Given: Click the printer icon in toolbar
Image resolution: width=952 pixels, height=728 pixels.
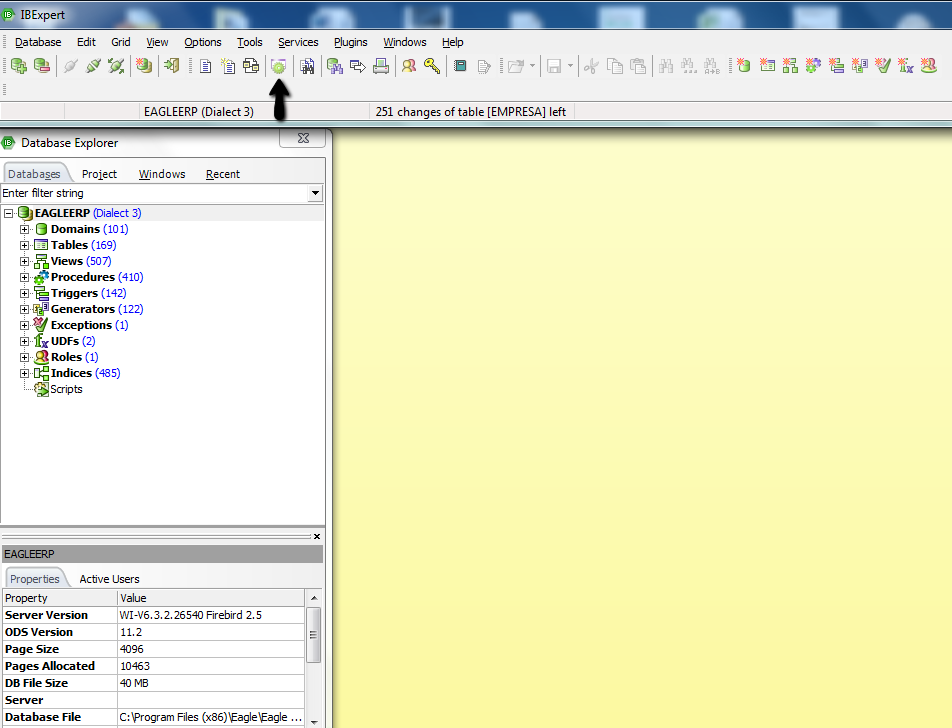Looking at the screenshot, I should coord(381,66).
